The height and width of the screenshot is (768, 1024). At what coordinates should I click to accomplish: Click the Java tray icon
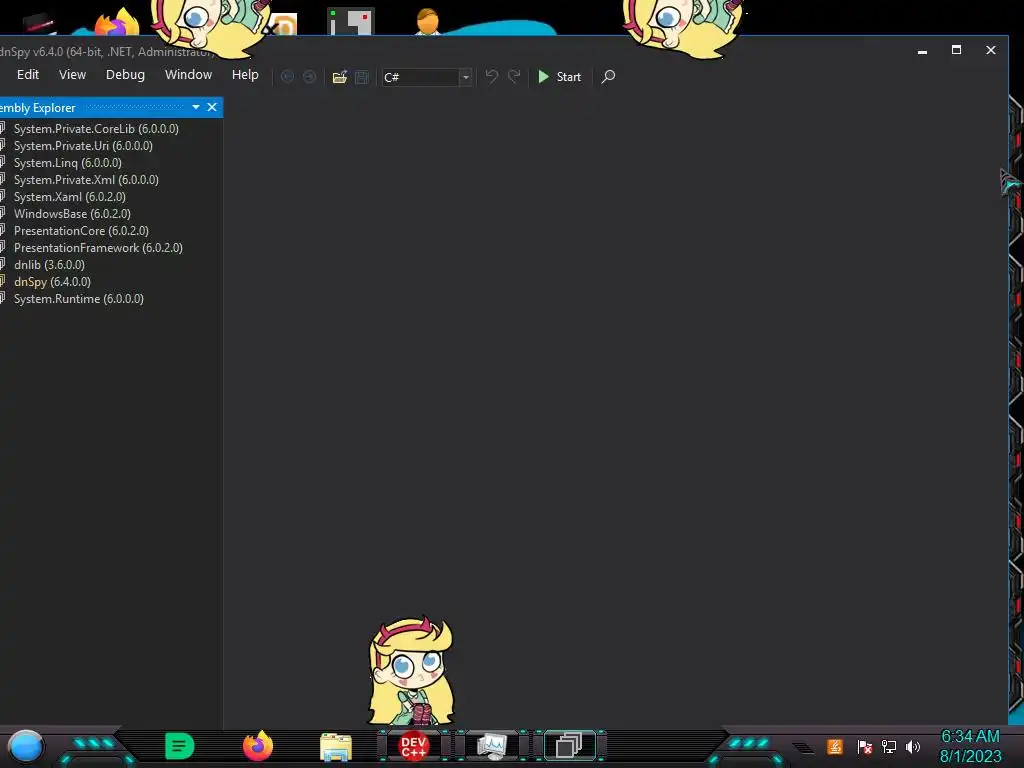click(835, 746)
